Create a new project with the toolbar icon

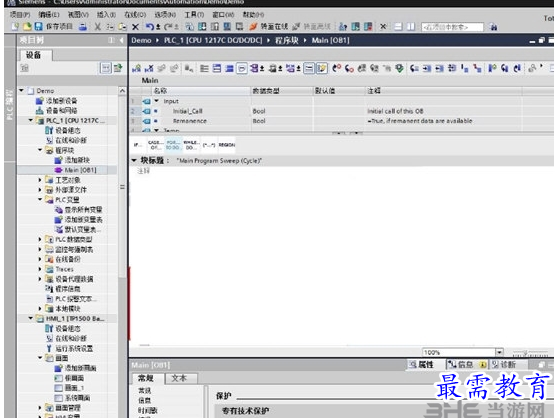(x=15, y=26)
